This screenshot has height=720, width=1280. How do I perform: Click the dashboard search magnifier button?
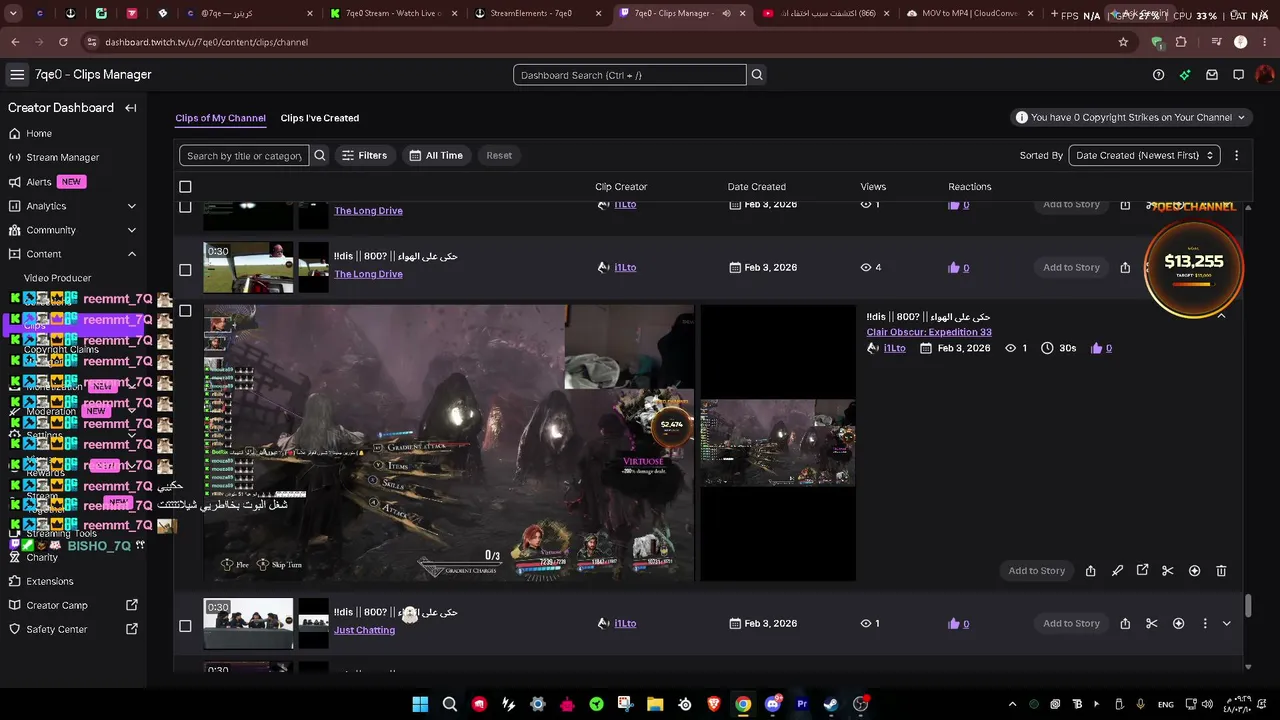tap(757, 75)
